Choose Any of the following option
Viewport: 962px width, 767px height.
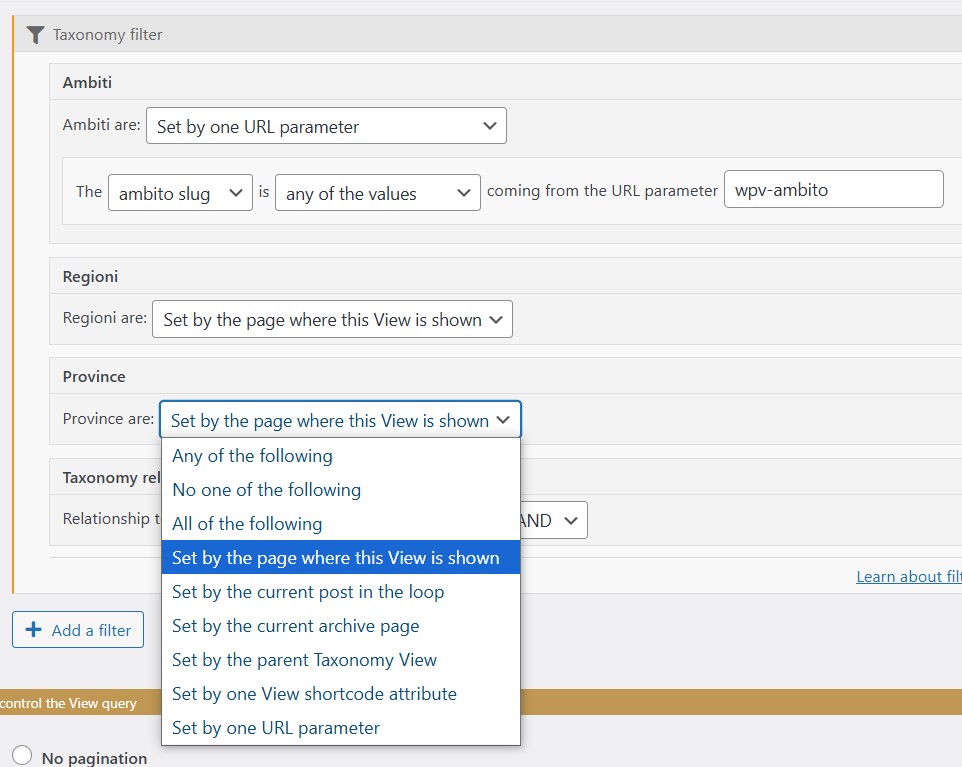click(x=252, y=456)
